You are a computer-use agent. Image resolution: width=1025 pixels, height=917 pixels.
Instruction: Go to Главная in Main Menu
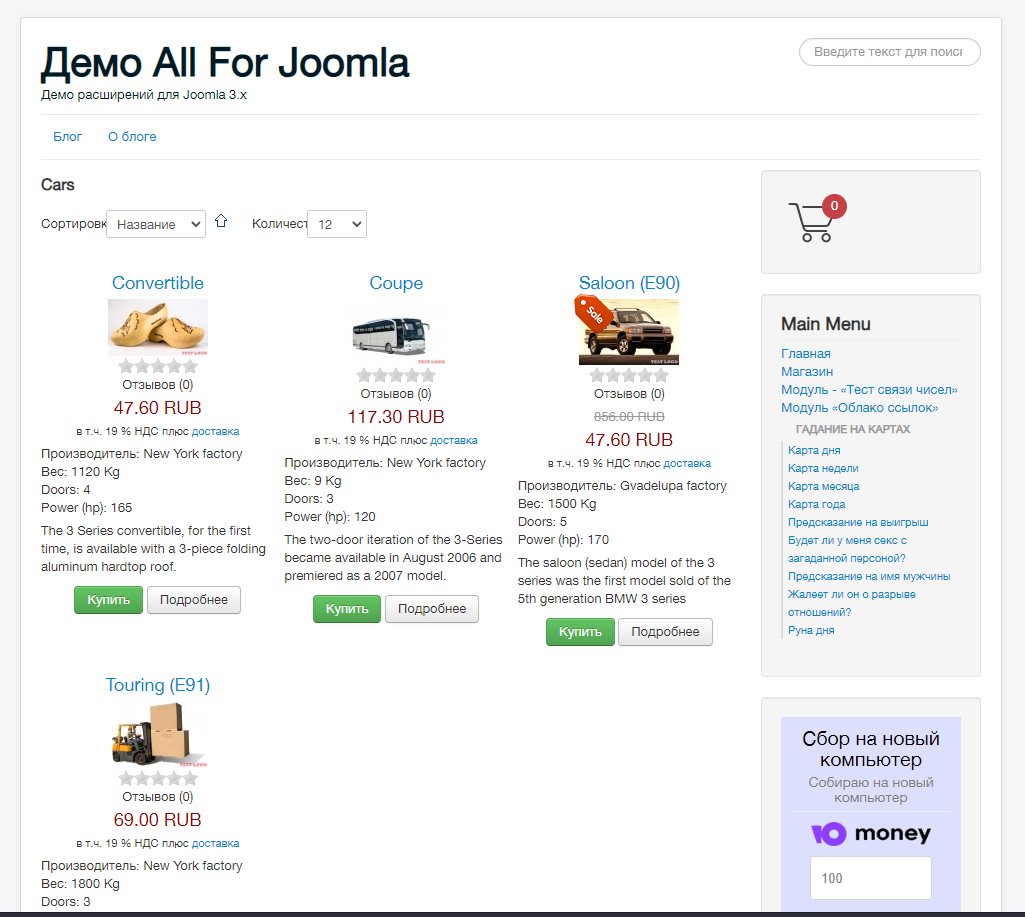(x=806, y=354)
